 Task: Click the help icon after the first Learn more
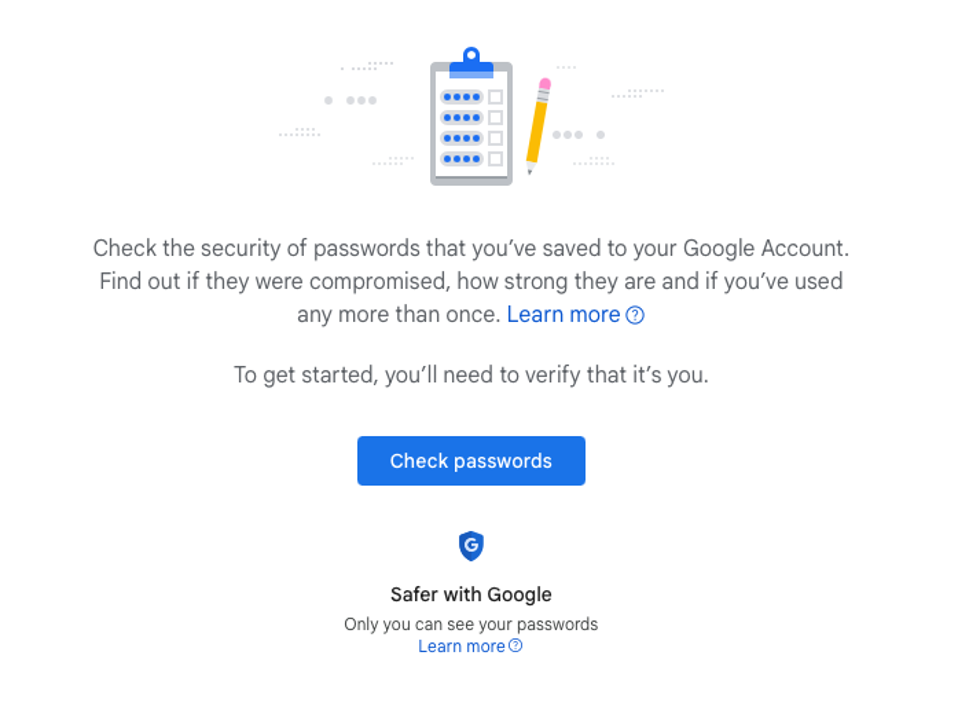(x=635, y=314)
